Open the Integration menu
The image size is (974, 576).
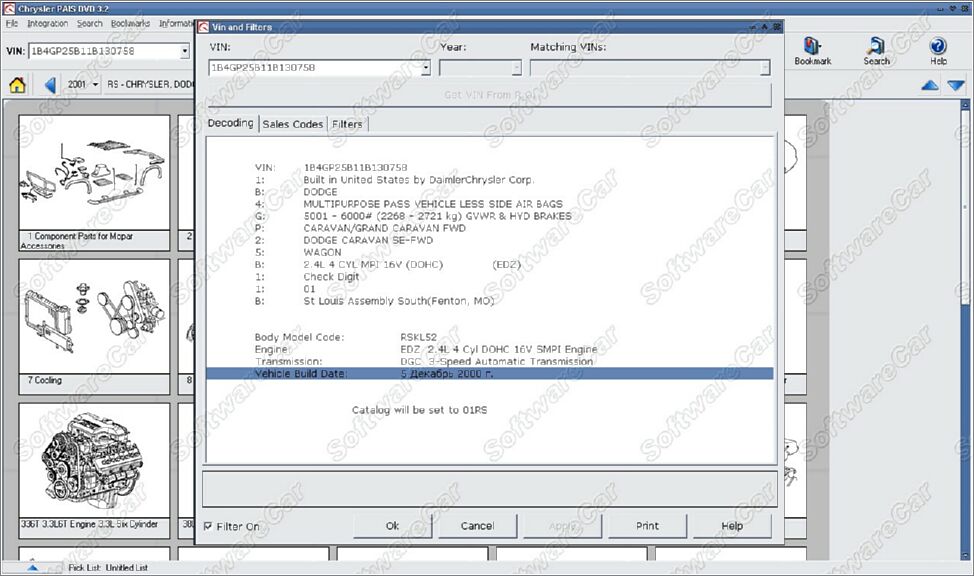coord(47,23)
